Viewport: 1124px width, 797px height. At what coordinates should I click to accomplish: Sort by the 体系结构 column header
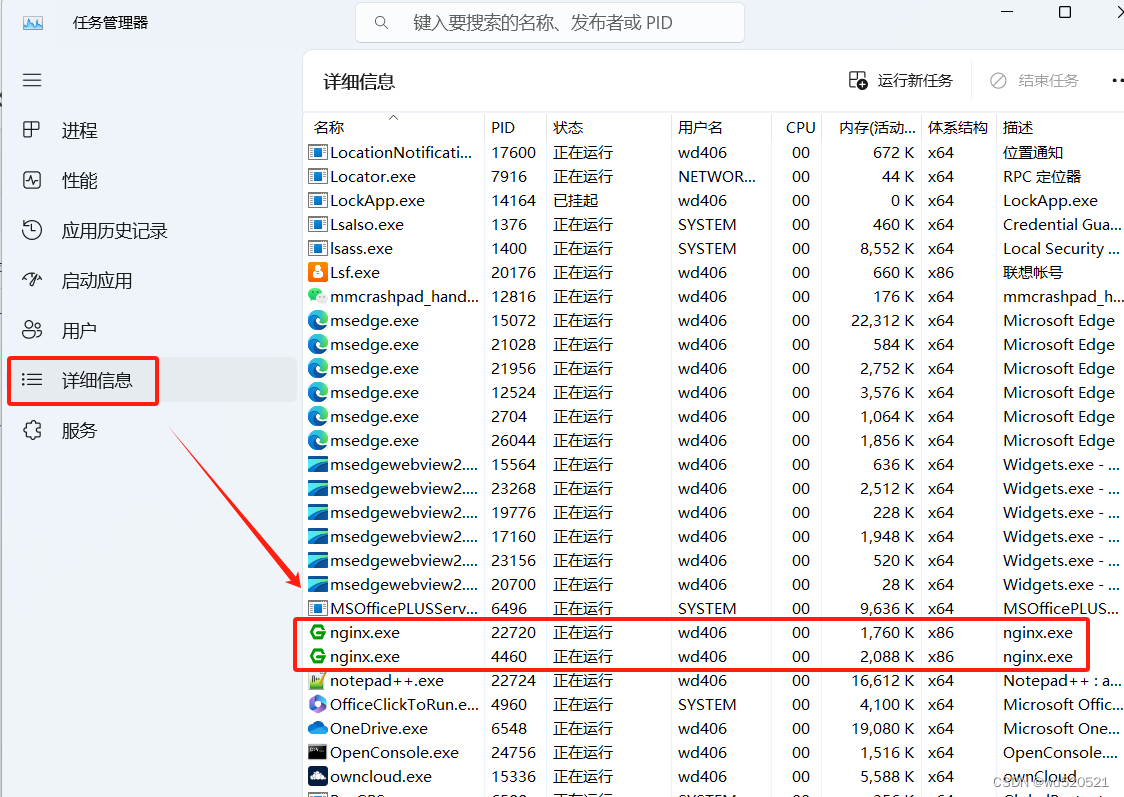[958, 127]
